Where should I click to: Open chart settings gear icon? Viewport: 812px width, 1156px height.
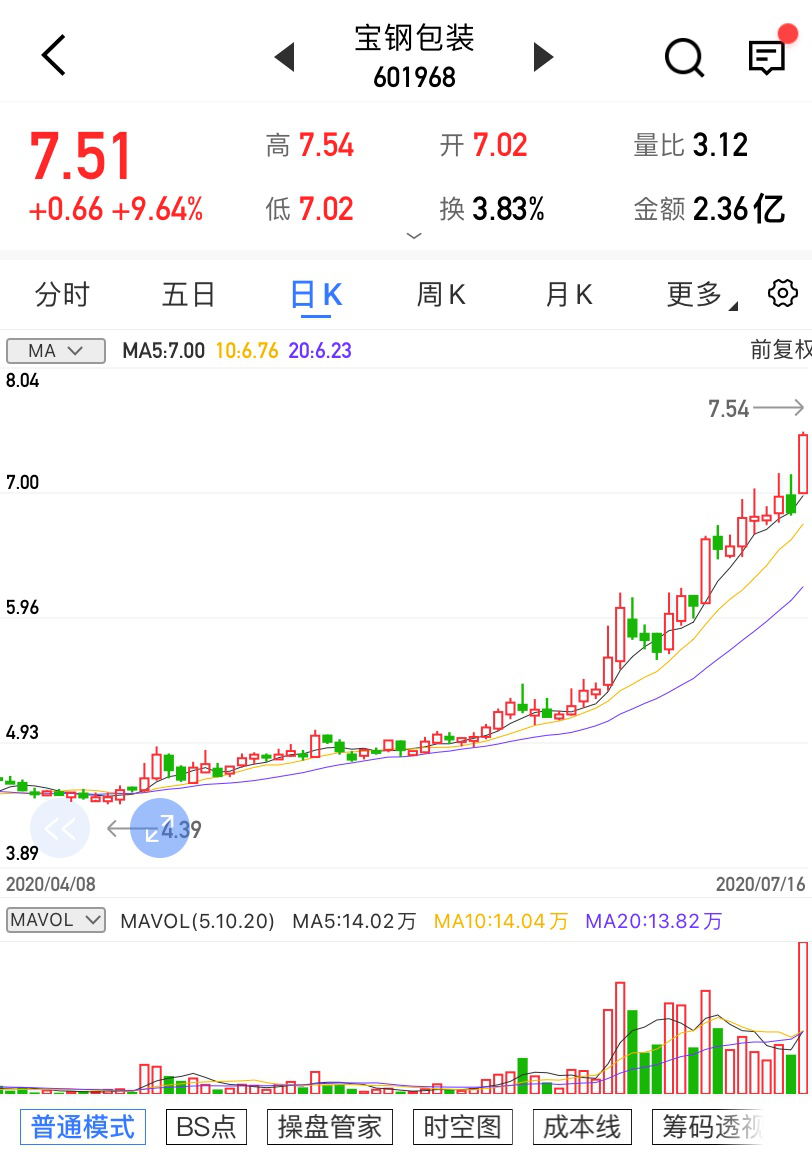782,293
